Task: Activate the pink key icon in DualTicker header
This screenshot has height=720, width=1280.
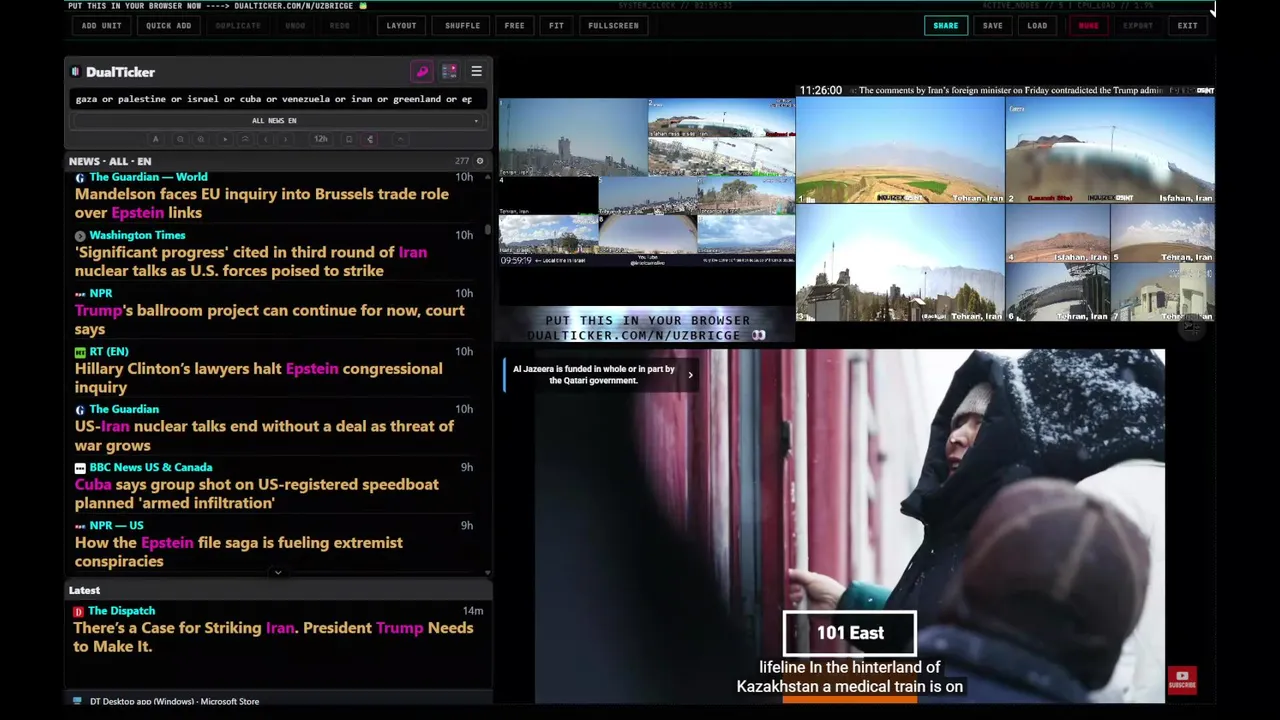Action: (422, 72)
